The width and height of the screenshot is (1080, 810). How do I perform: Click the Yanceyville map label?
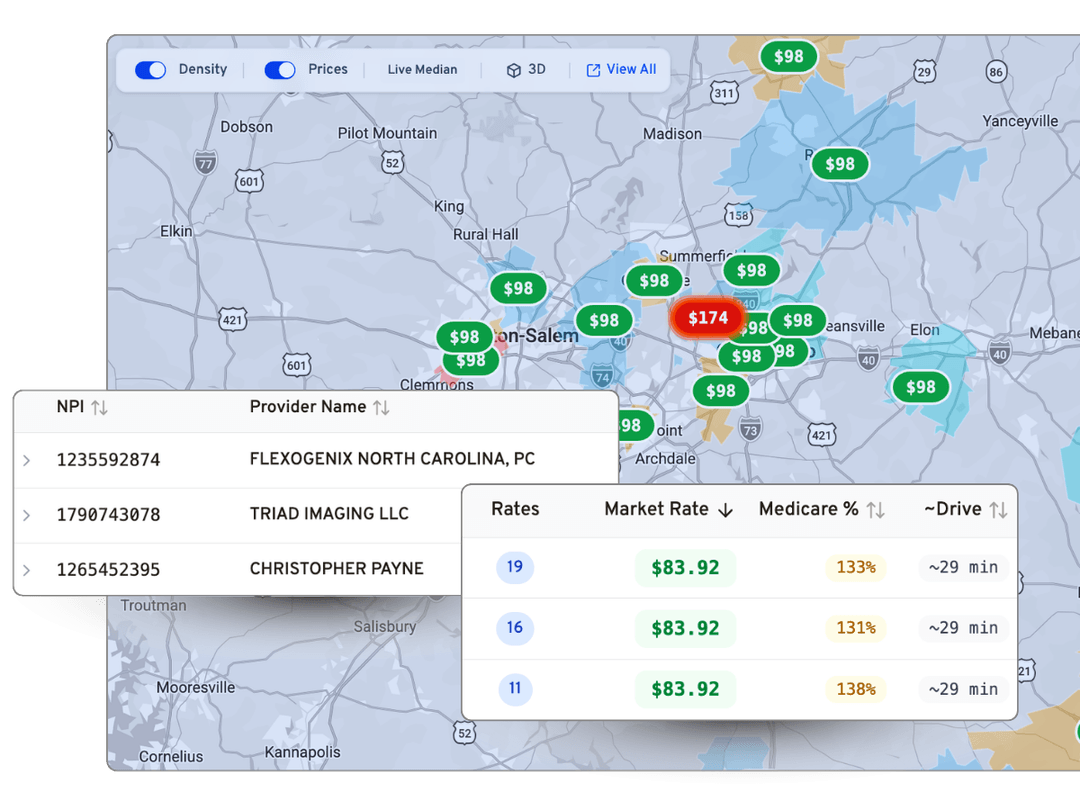point(1020,121)
